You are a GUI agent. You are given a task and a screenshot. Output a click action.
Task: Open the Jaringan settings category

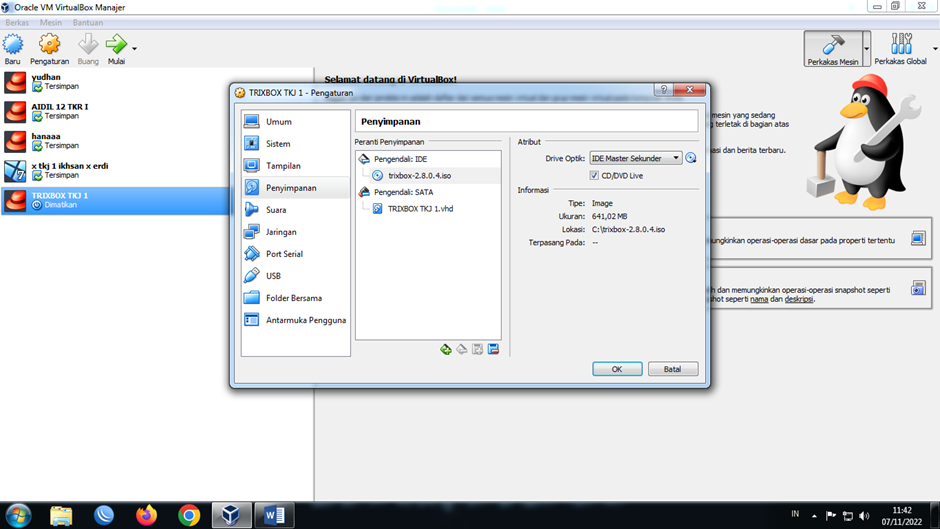pos(296,232)
